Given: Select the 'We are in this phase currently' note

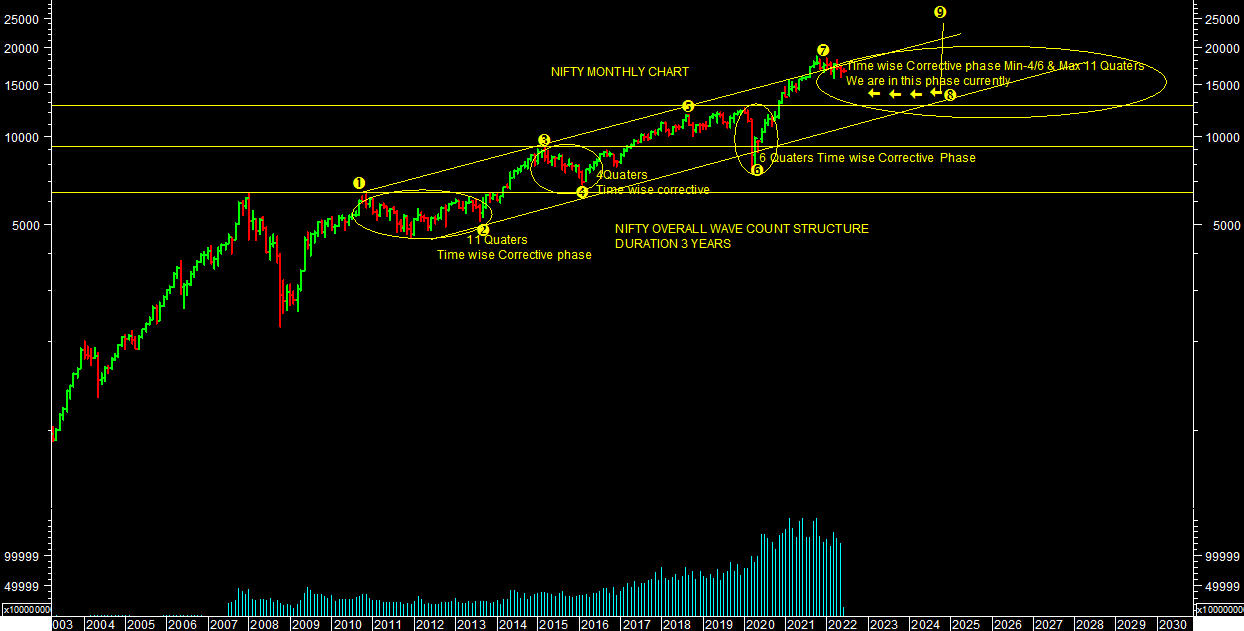Looking at the screenshot, I should (x=927, y=81).
